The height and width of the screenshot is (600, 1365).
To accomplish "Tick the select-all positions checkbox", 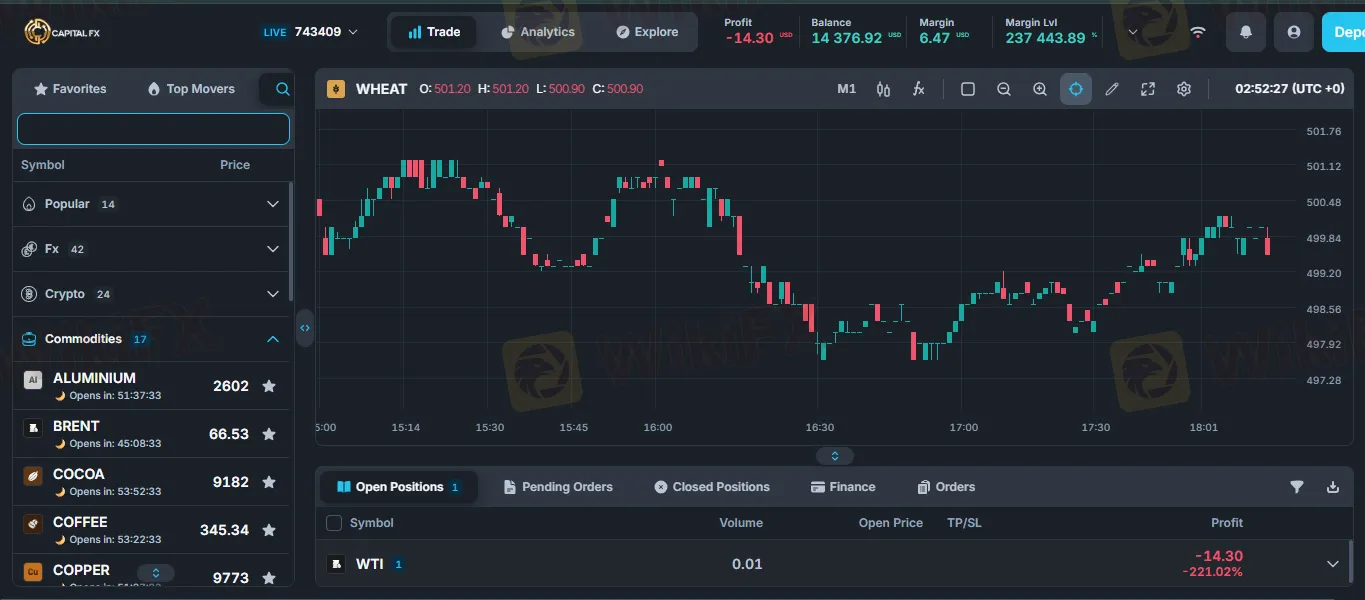I will [x=334, y=523].
